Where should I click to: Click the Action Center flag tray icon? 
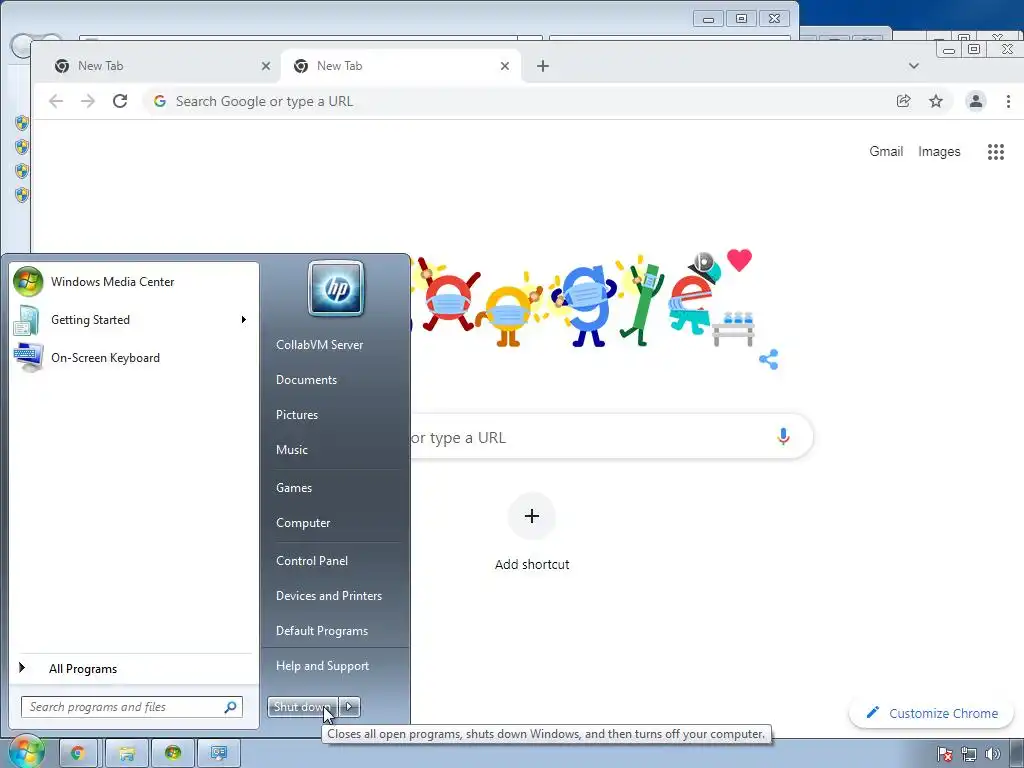point(944,754)
